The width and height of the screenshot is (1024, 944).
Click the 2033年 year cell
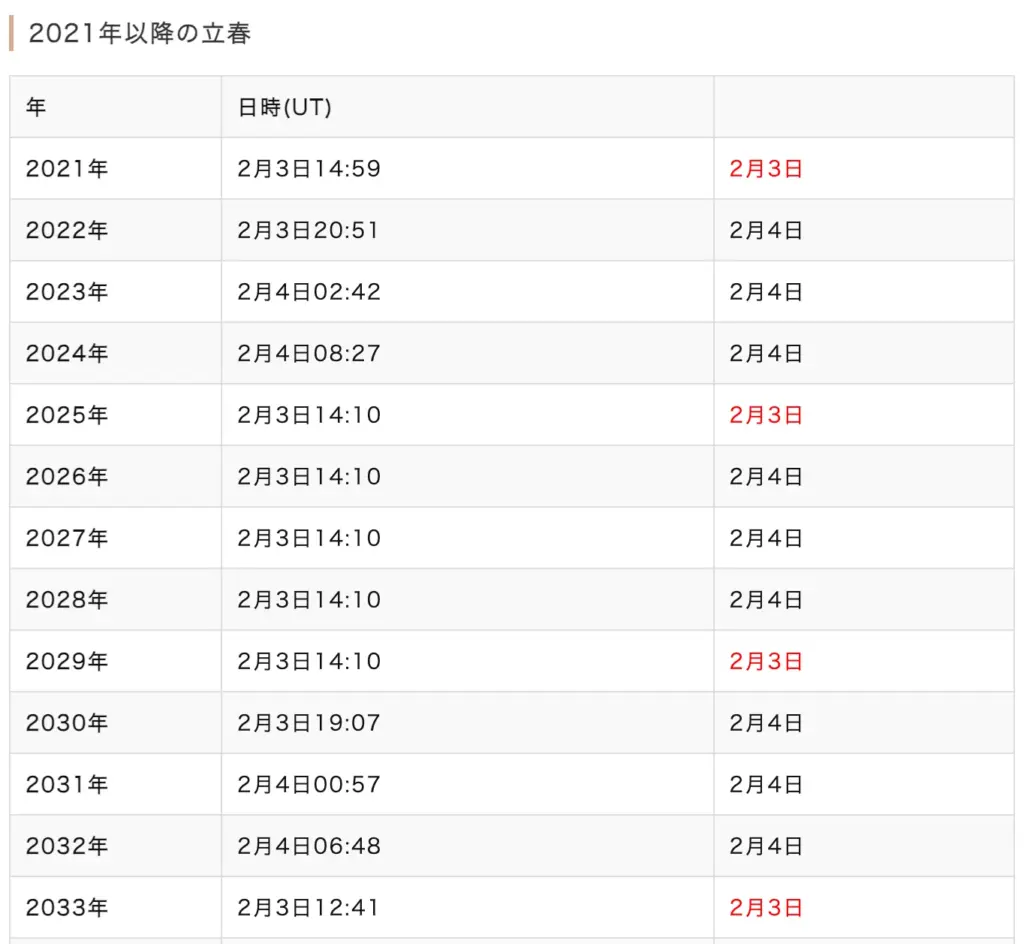click(x=67, y=908)
